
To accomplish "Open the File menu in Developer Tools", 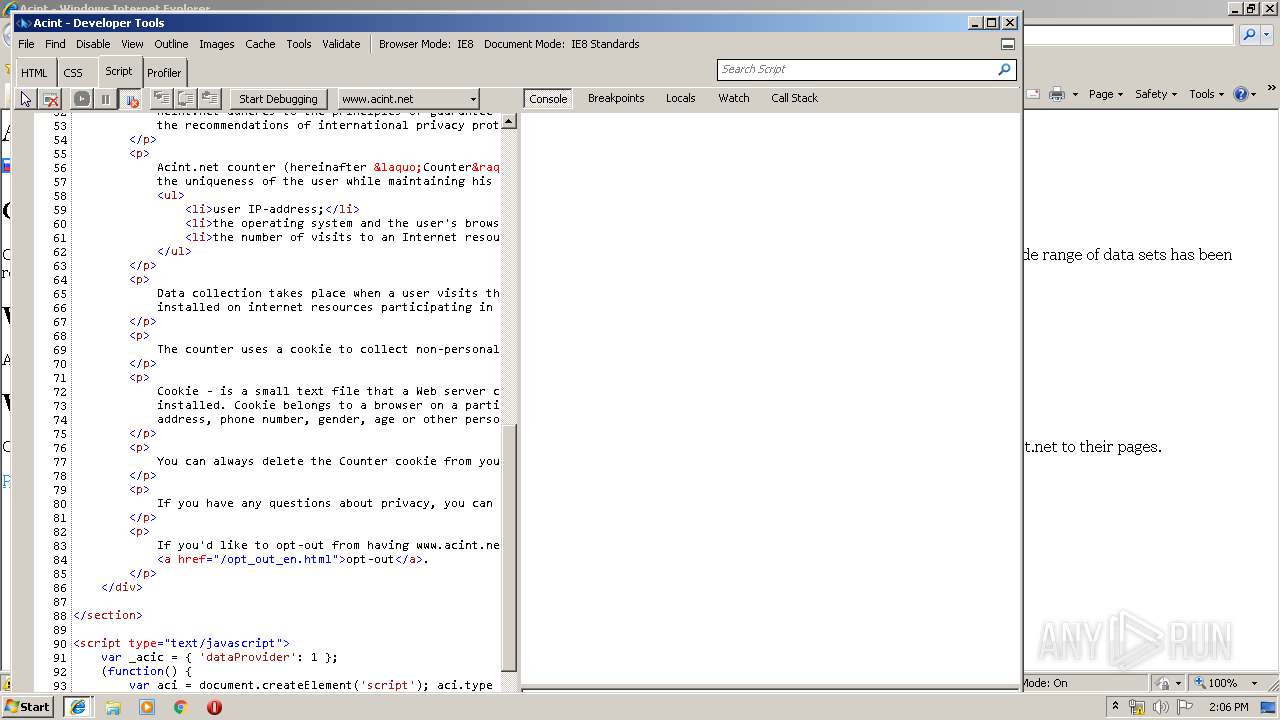I will tap(26, 44).
